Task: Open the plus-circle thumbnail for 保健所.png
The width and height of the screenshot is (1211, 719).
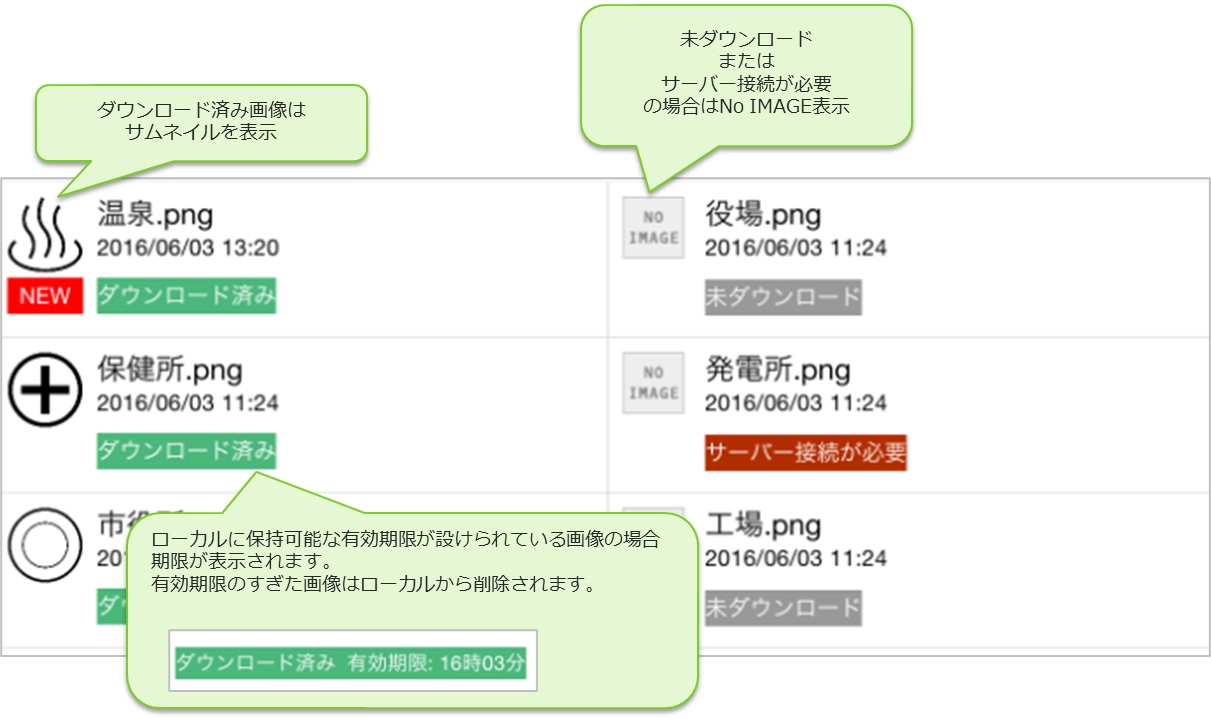Action: [45, 389]
